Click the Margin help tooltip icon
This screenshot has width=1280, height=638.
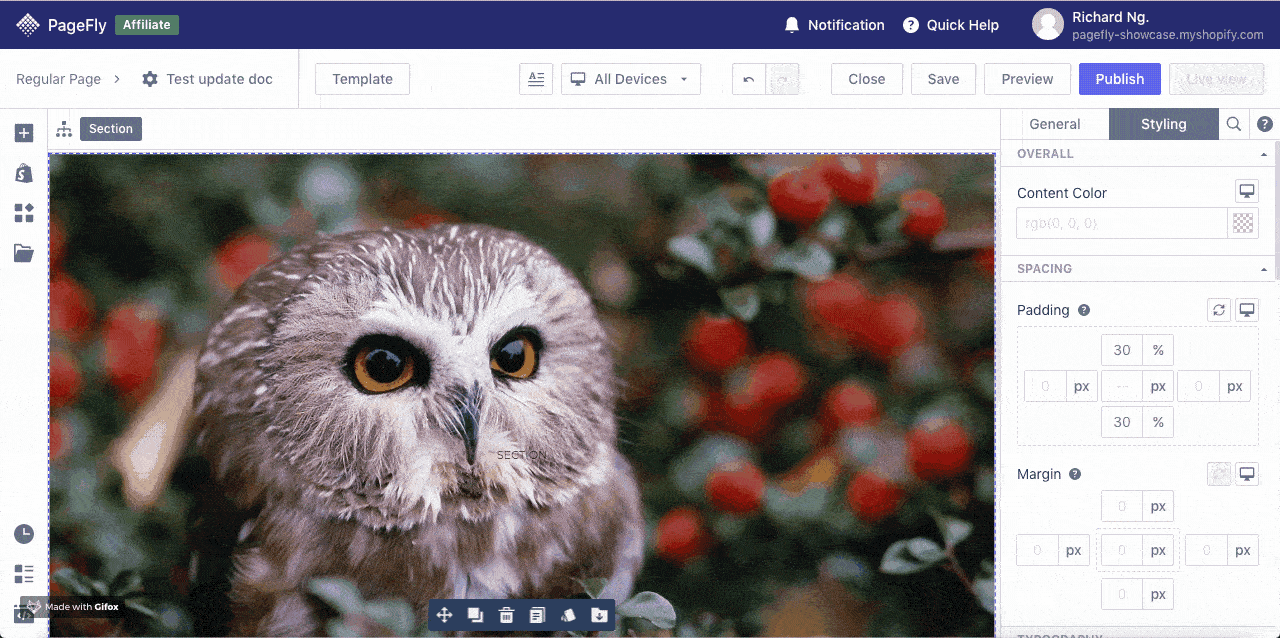(x=1075, y=474)
